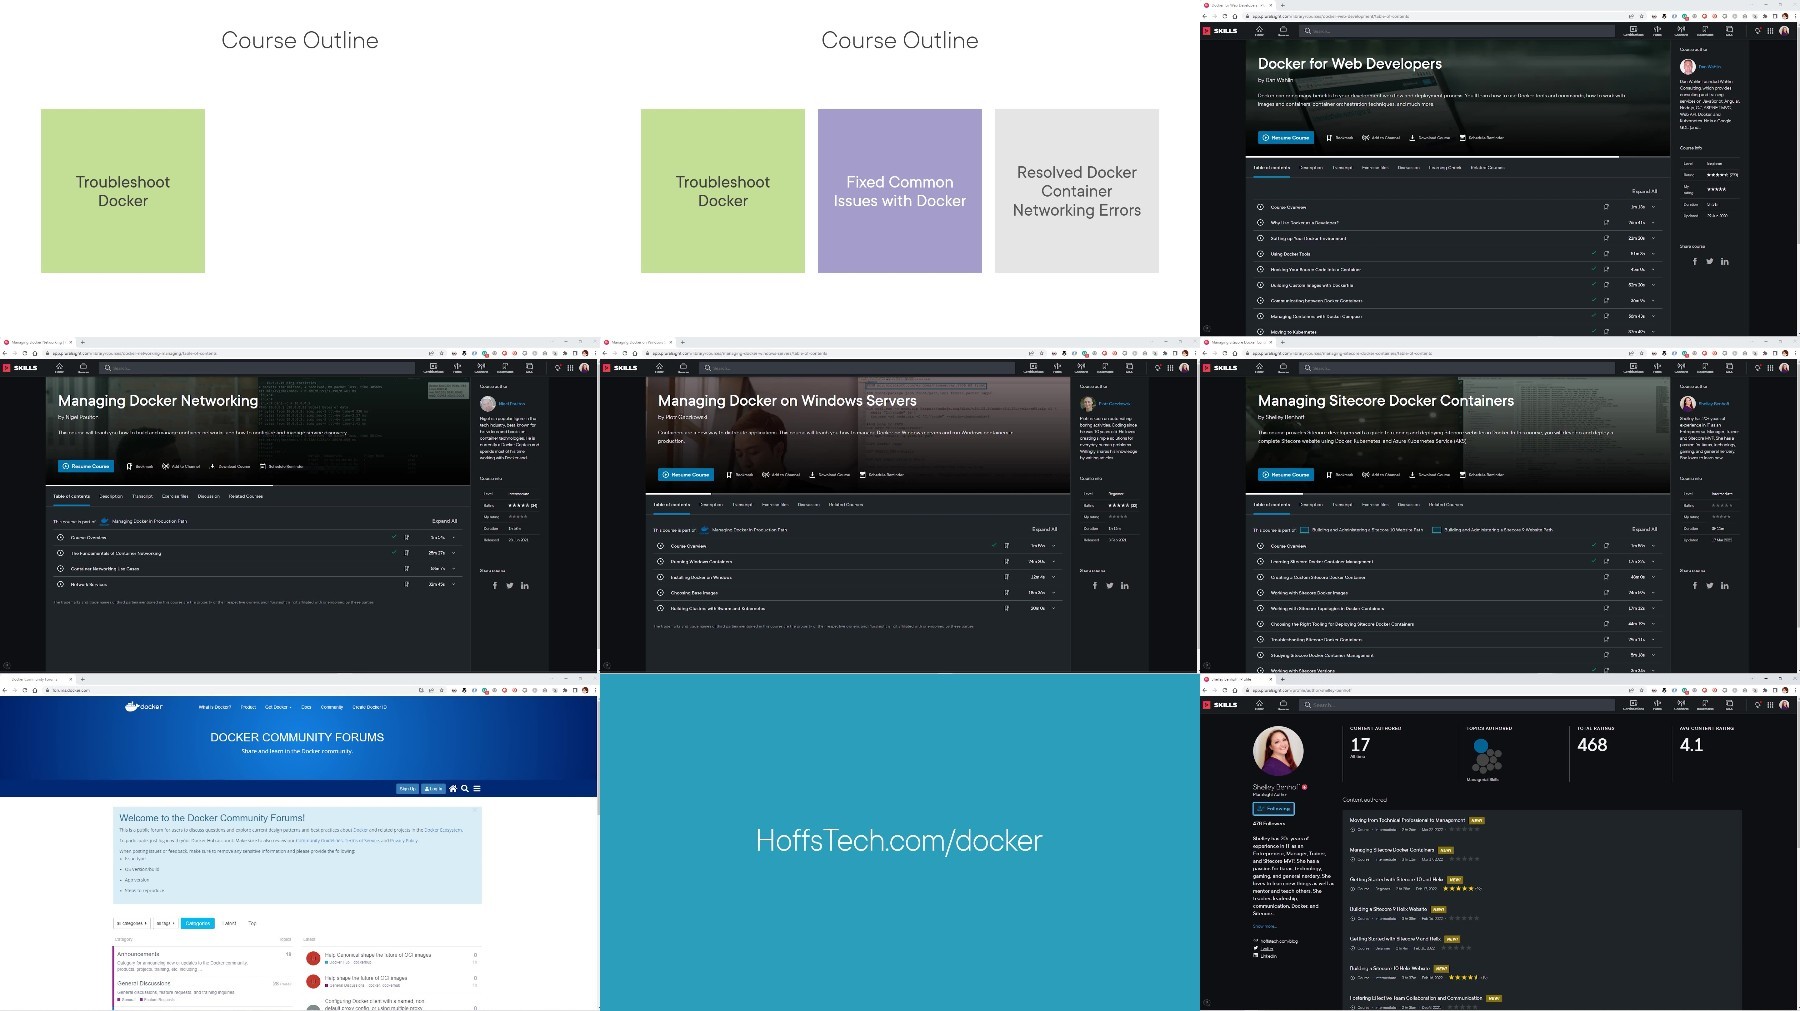
Task: Open the all categories dropdown on Docker forums
Action: pyautogui.click(x=132, y=923)
